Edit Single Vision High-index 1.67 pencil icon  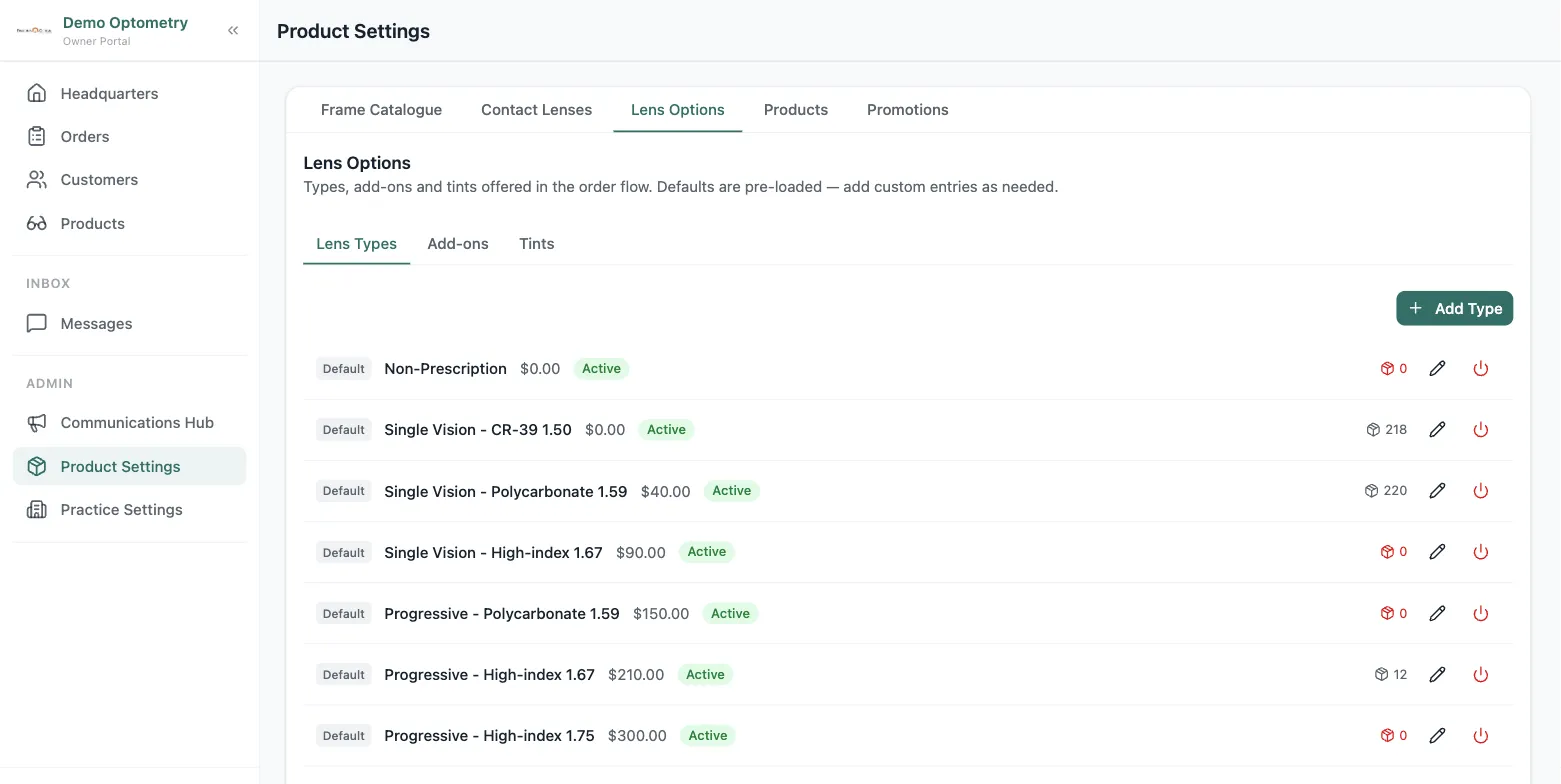pos(1437,552)
